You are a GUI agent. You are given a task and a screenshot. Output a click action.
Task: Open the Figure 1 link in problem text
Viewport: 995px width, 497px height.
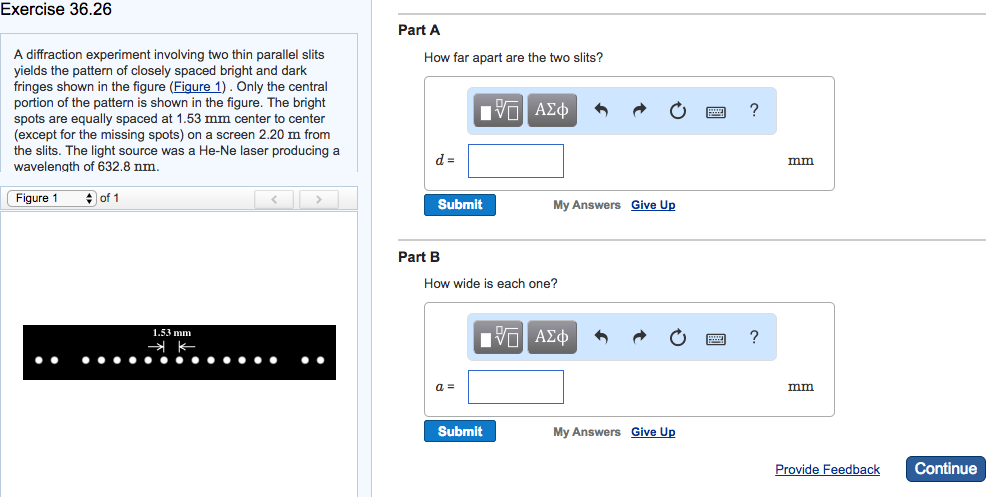tap(197, 87)
